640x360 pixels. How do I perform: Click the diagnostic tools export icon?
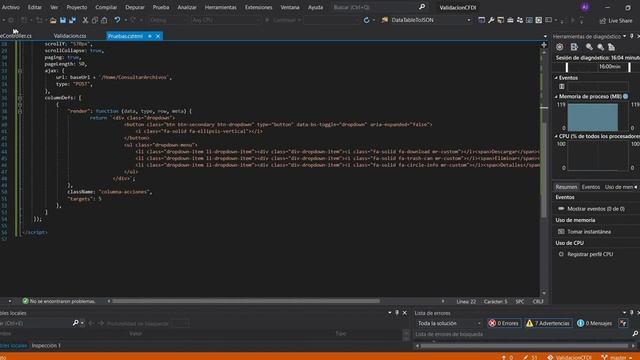pyautogui.click(x=574, y=47)
